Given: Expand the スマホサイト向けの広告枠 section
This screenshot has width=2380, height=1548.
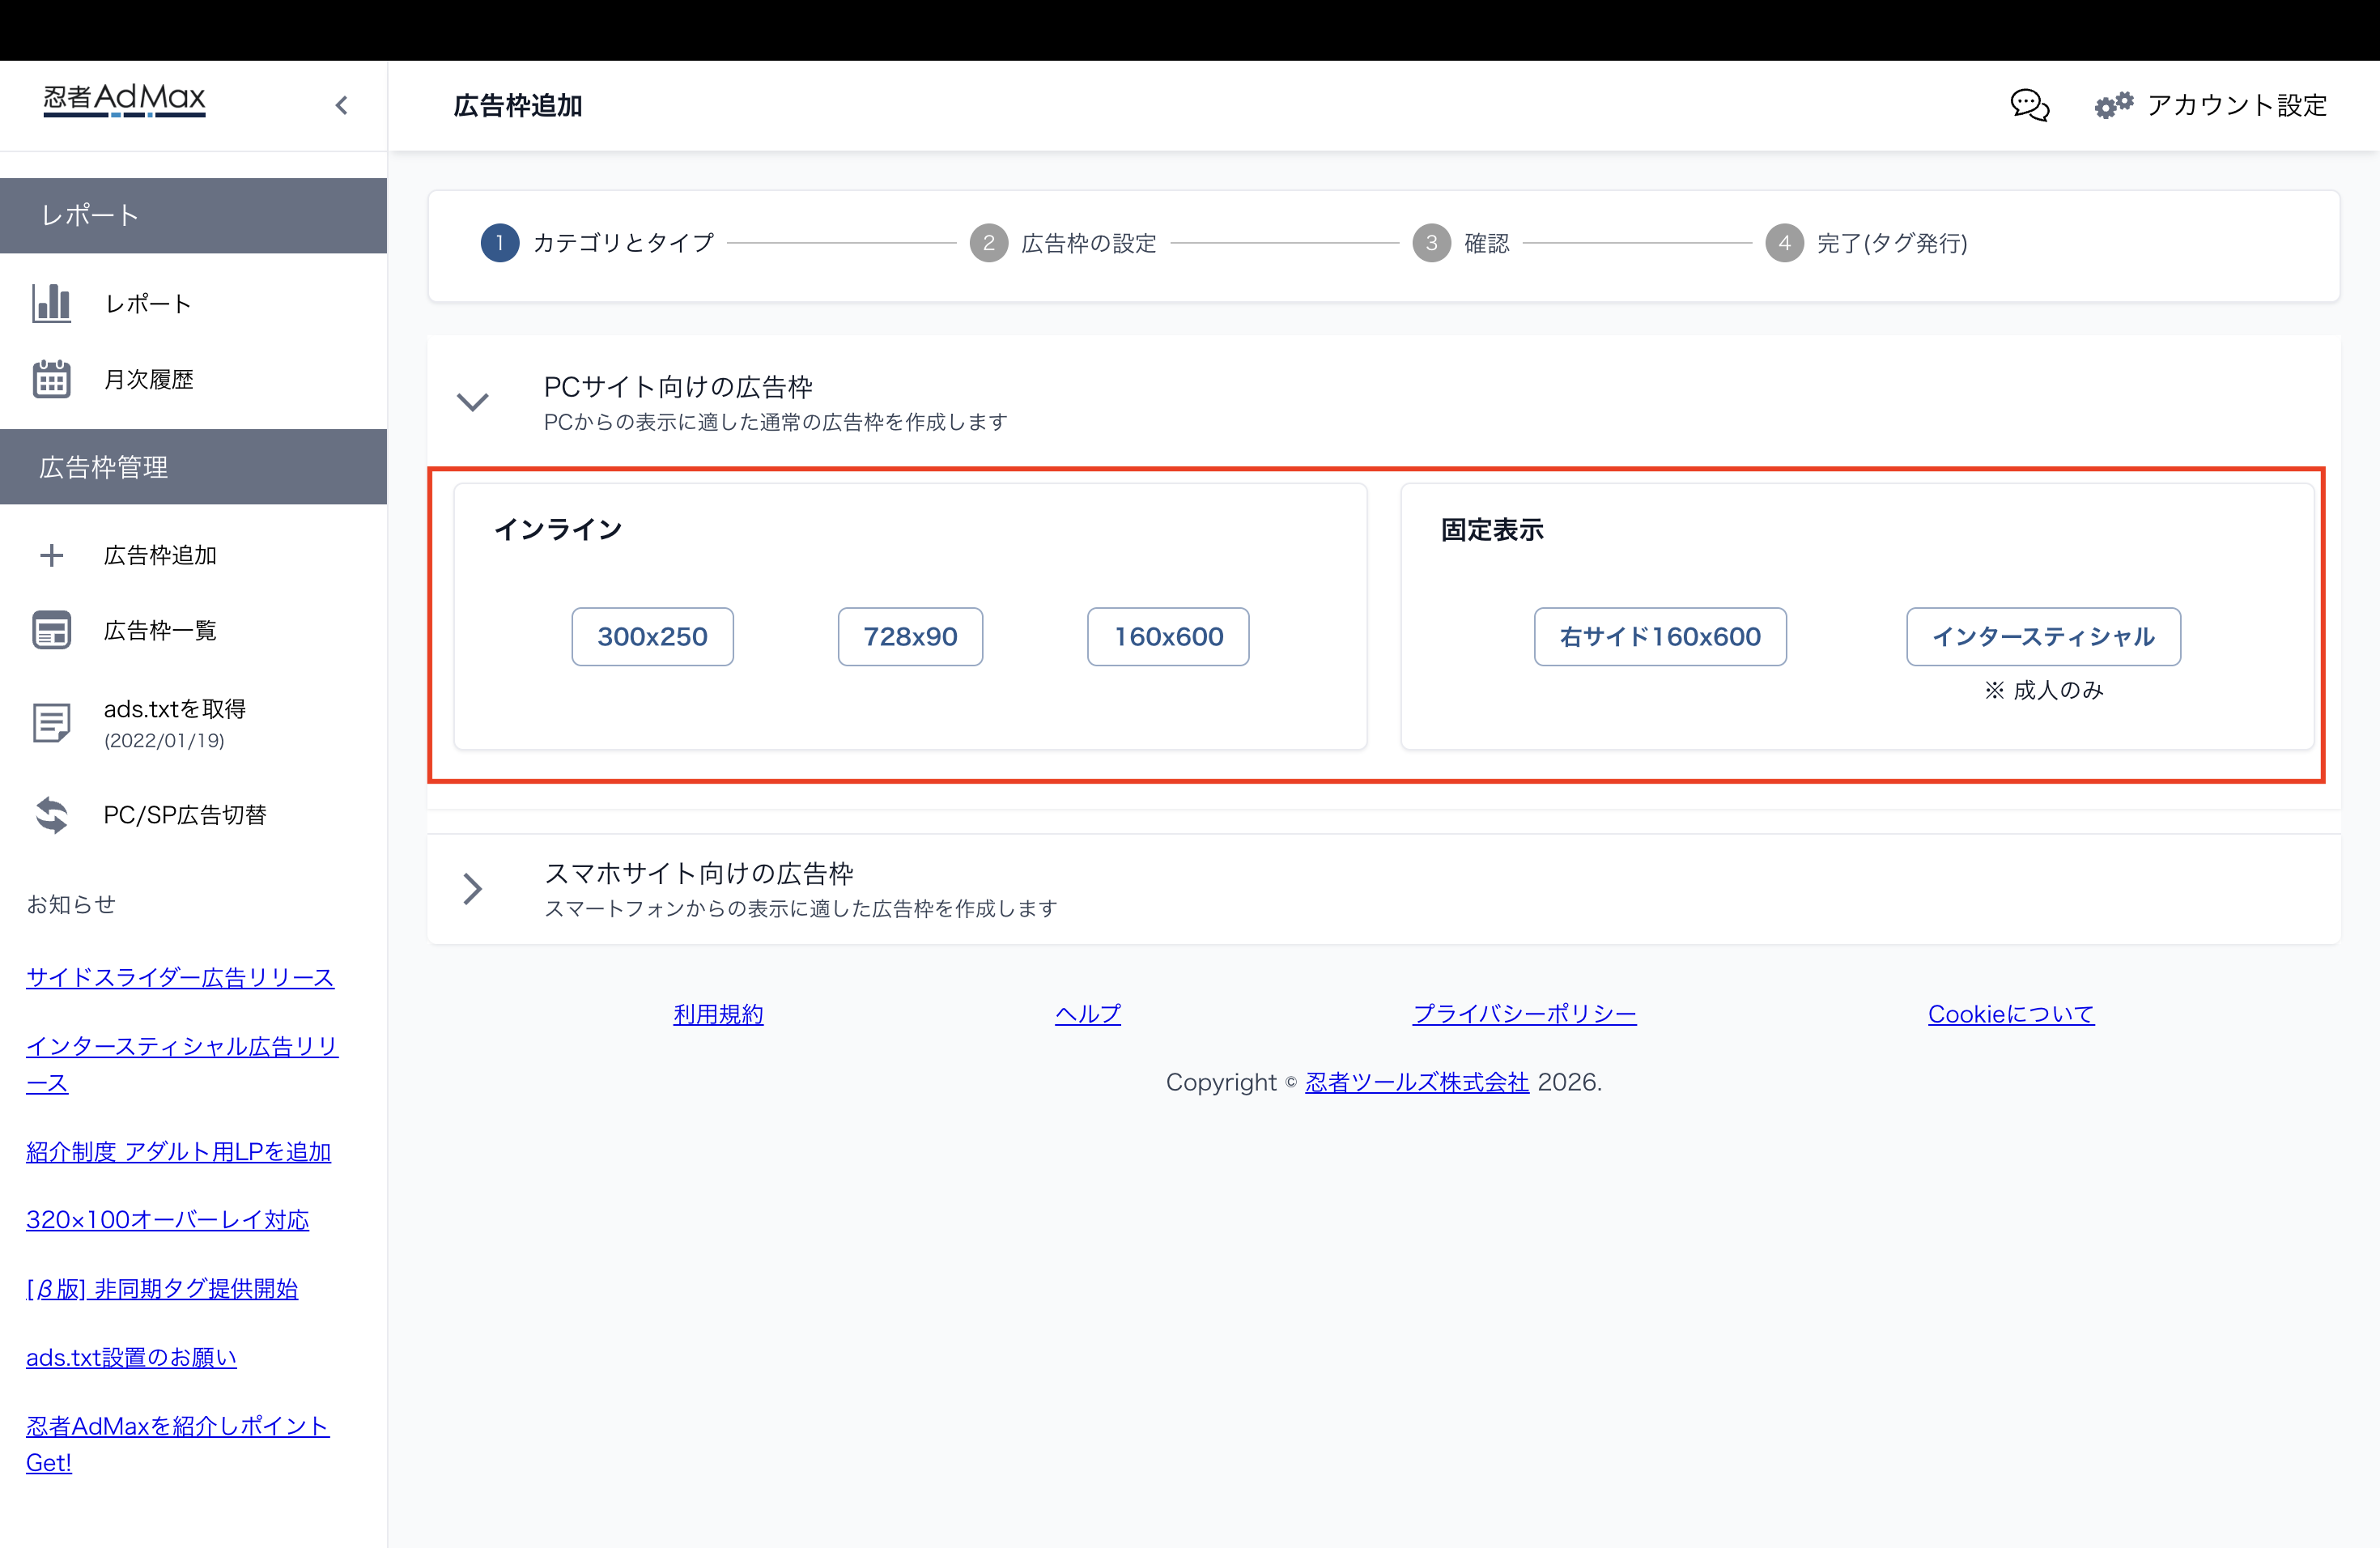Looking at the screenshot, I should 473,888.
